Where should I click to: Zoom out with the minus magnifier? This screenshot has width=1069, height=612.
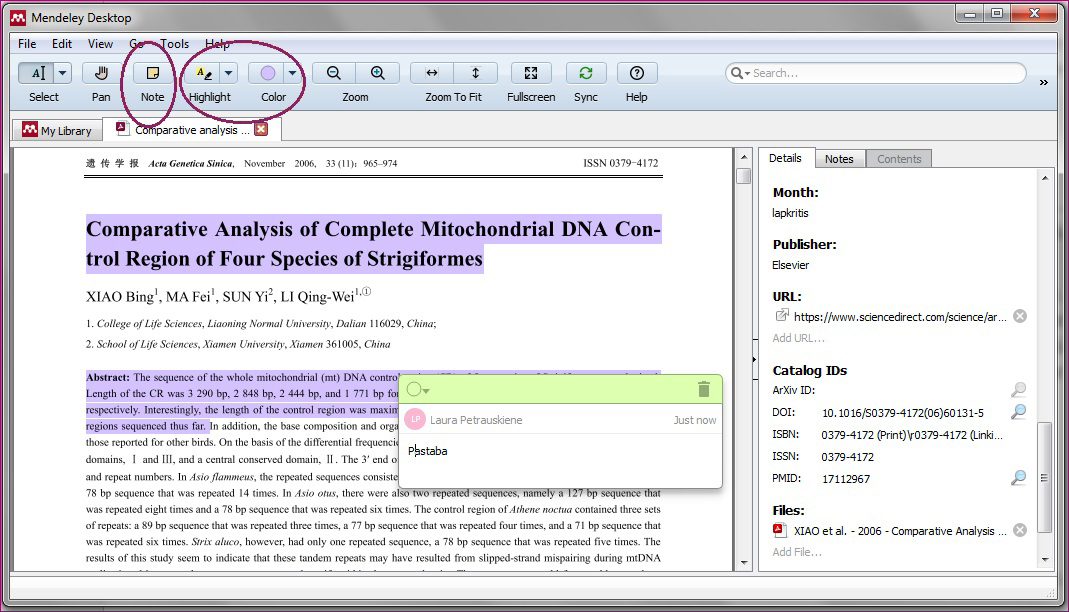(x=334, y=73)
